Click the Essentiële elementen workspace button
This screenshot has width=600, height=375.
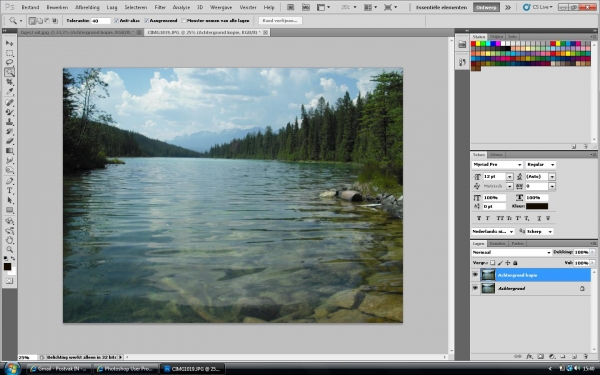click(441, 7)
